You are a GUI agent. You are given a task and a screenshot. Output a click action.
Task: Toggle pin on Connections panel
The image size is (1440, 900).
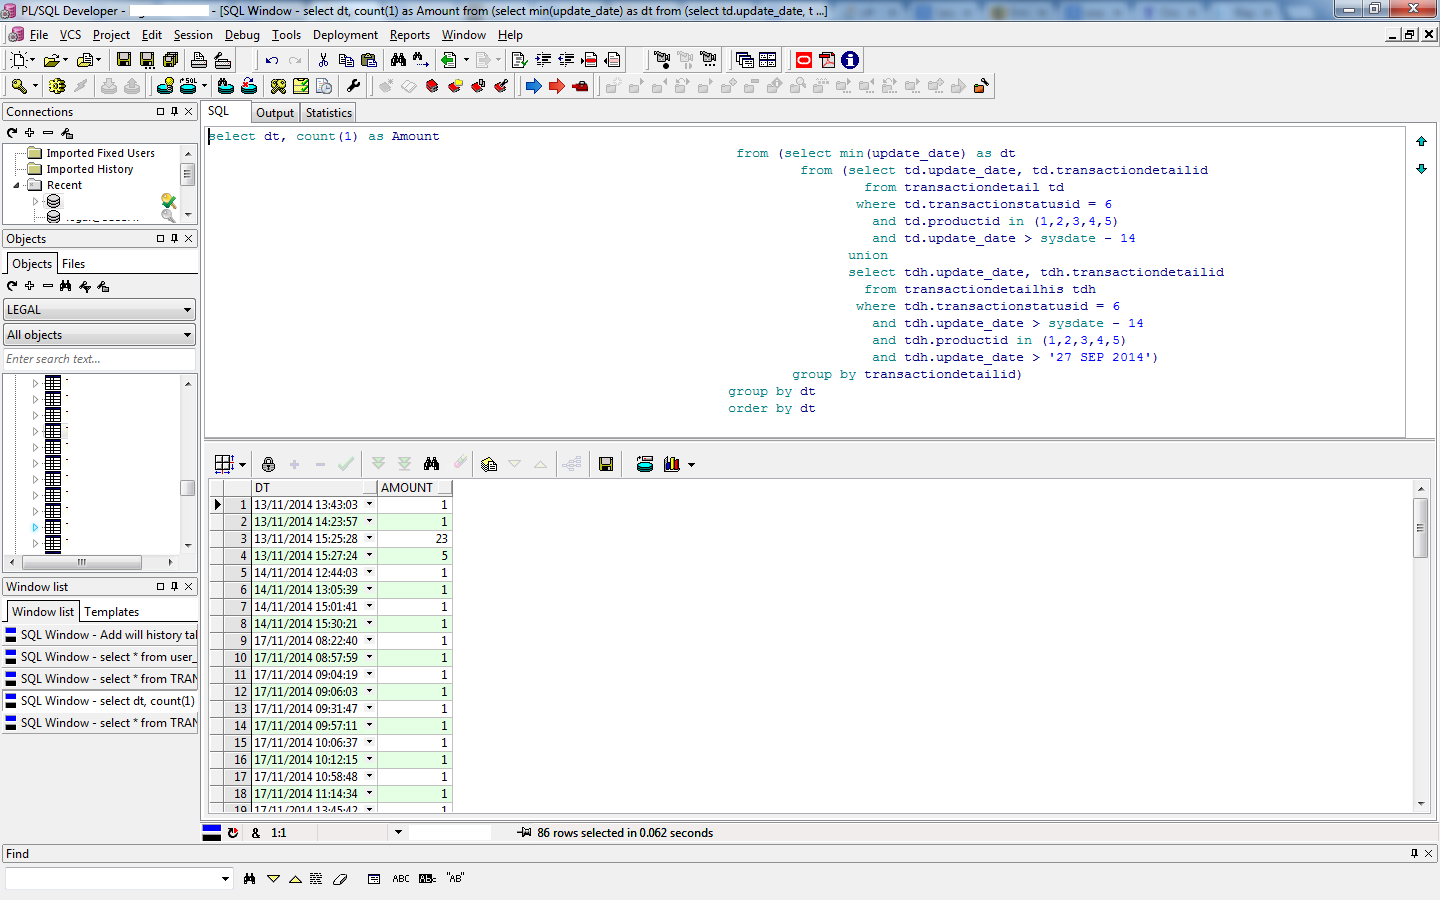pos(174,112)
